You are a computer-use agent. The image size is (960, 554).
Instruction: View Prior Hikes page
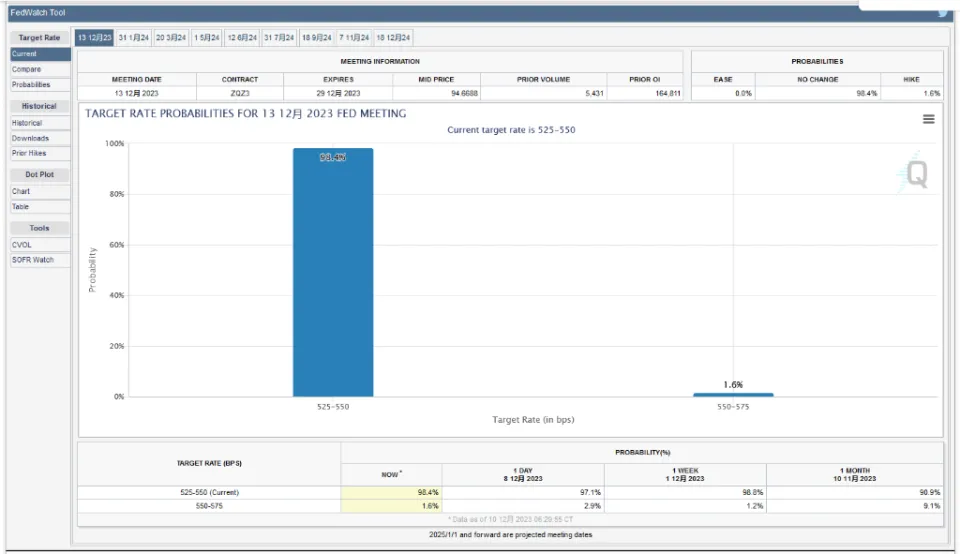pos(29,153)
